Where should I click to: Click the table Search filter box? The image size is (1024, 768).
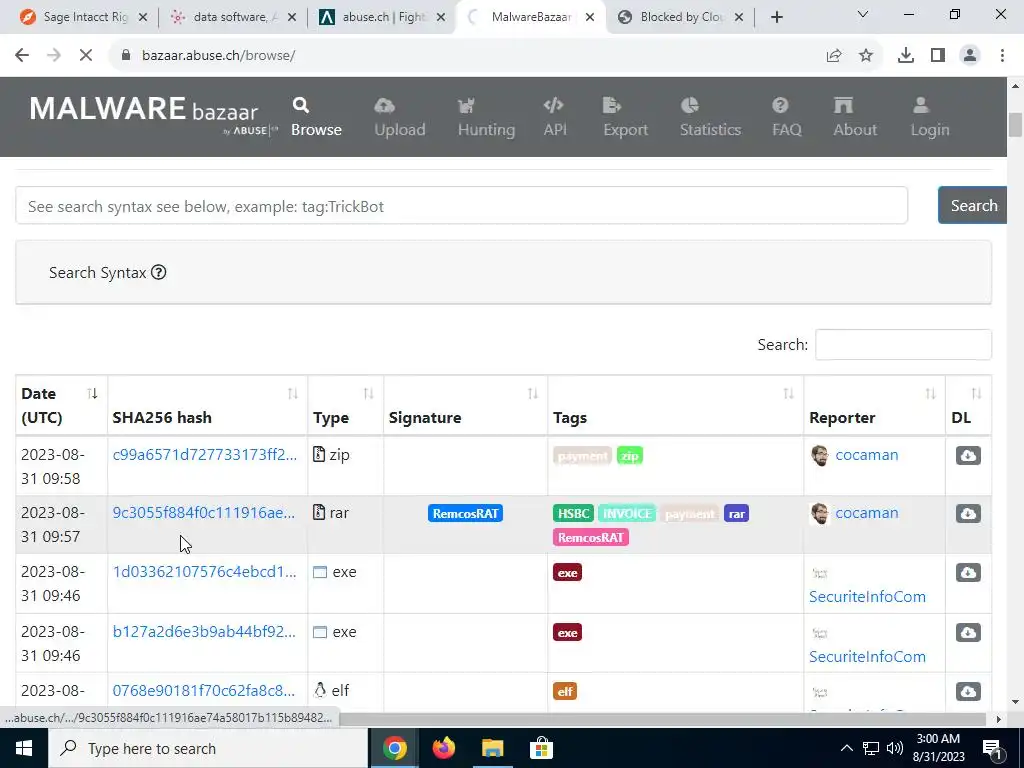(x=903, y=344)
